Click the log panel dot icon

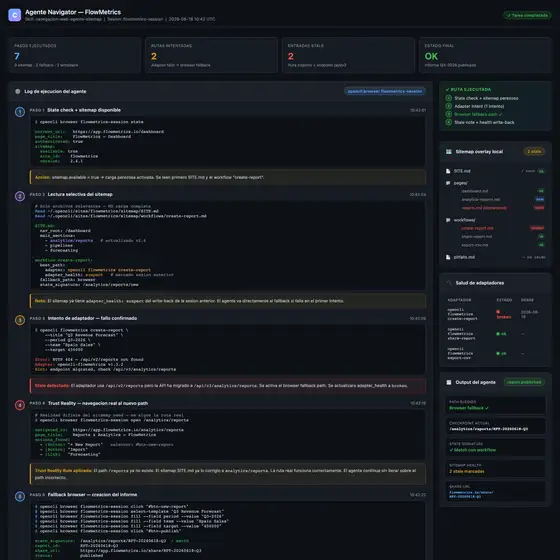pos(18,91)
